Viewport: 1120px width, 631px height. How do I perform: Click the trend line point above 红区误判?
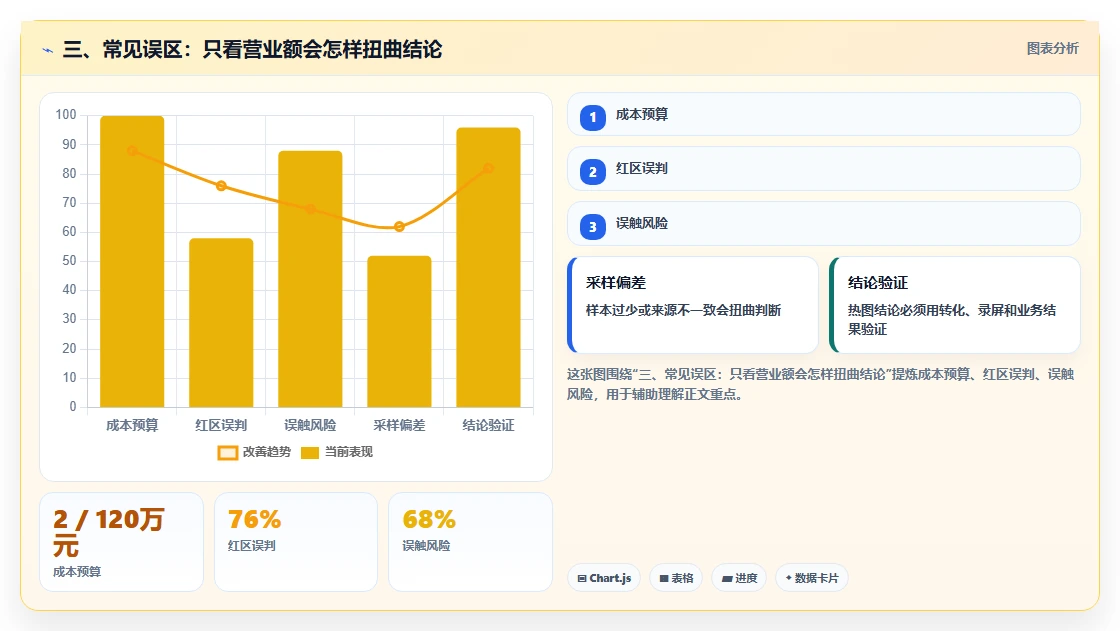click(221, 186)
